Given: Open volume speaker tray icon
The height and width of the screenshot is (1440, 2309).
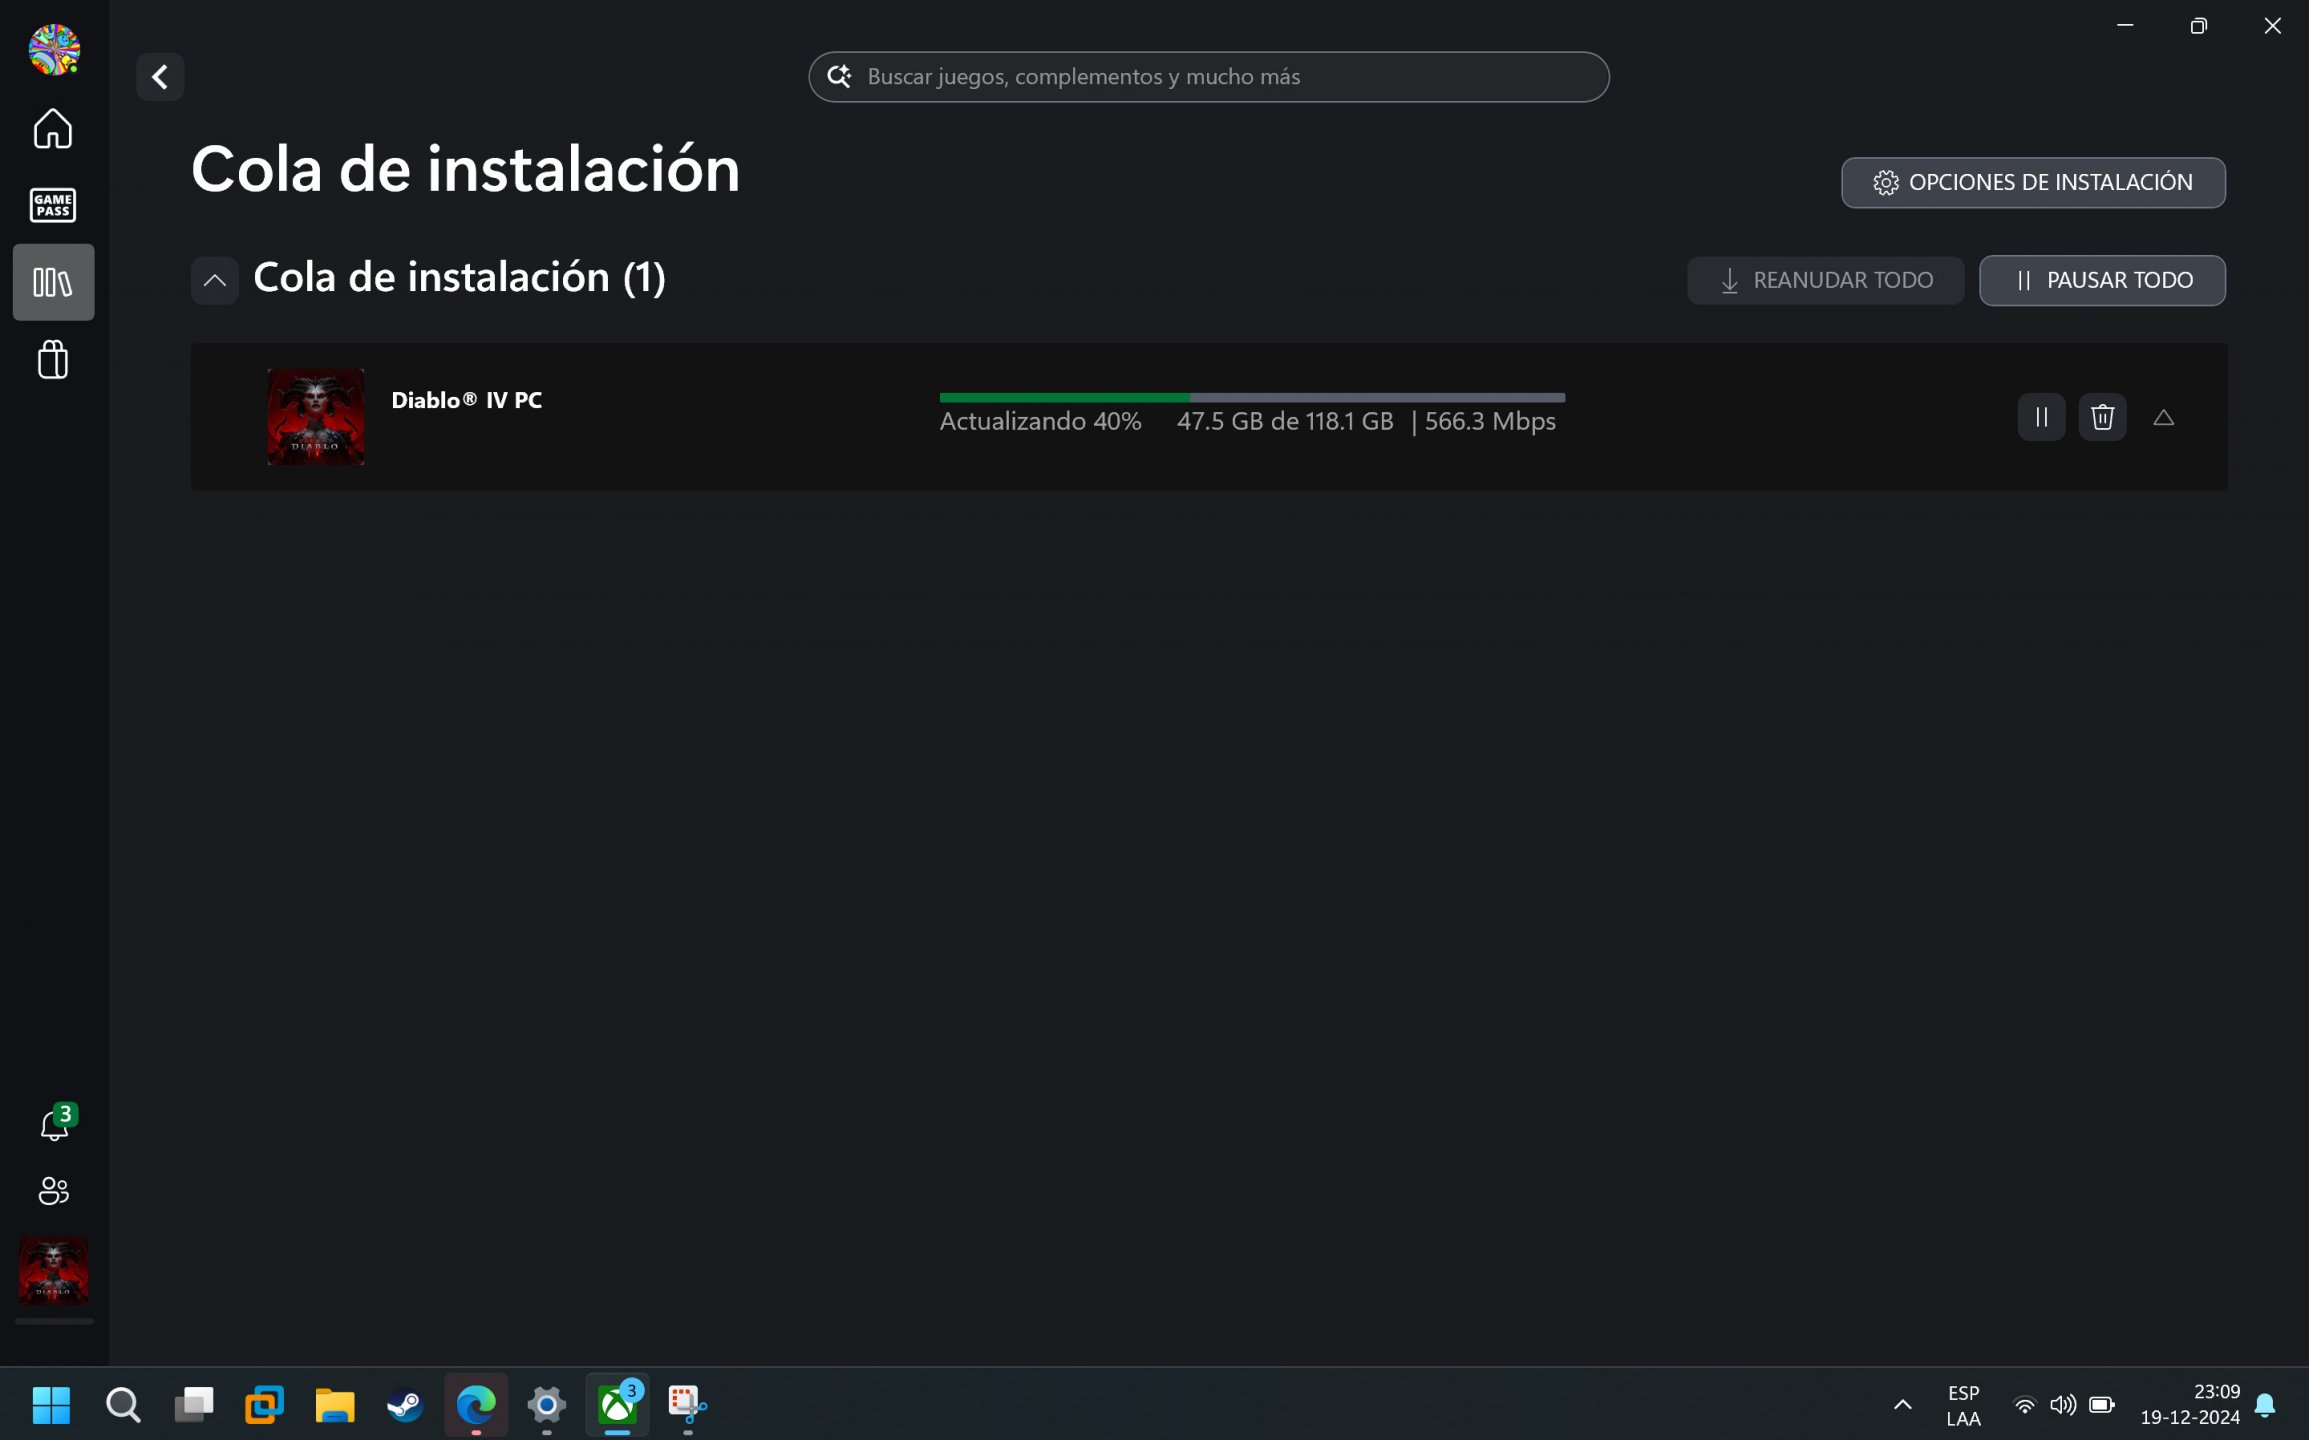Looking at the screenshot, I should pyautogui.click(x=2062, y=1405).
